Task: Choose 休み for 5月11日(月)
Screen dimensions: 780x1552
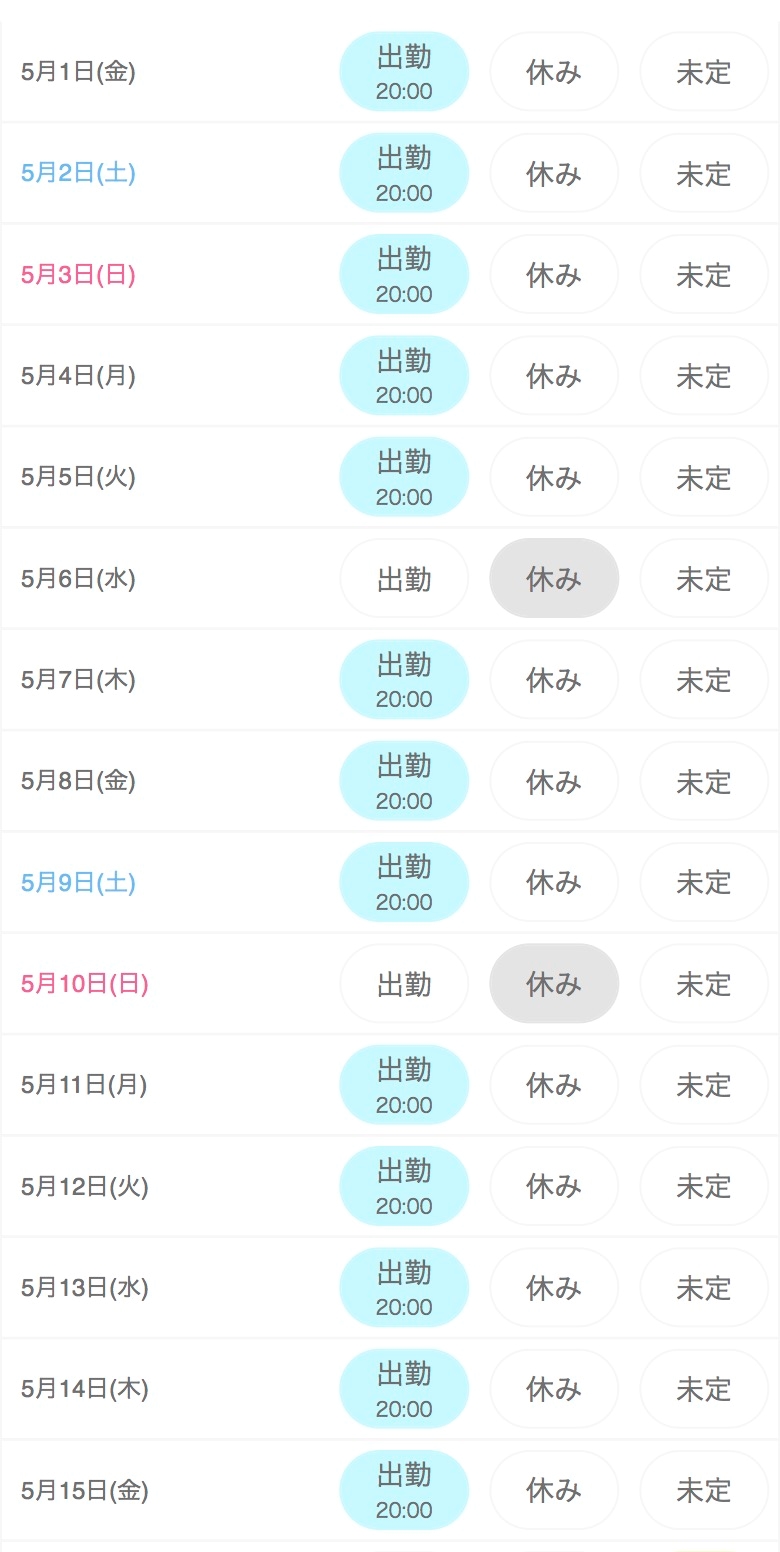Action: 554,1085
